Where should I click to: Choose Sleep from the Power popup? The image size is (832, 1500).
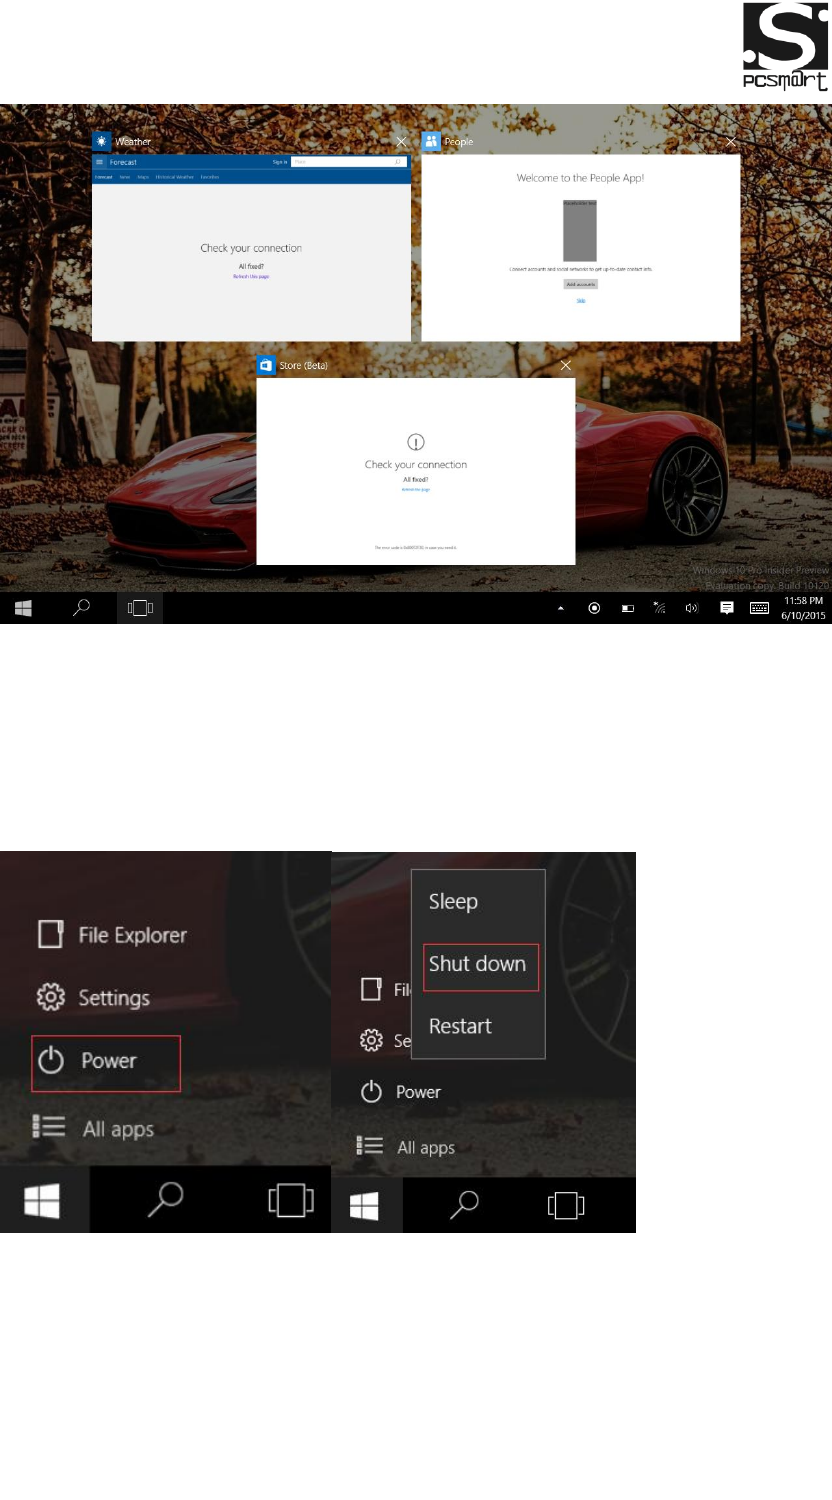[x=453, y=902]
